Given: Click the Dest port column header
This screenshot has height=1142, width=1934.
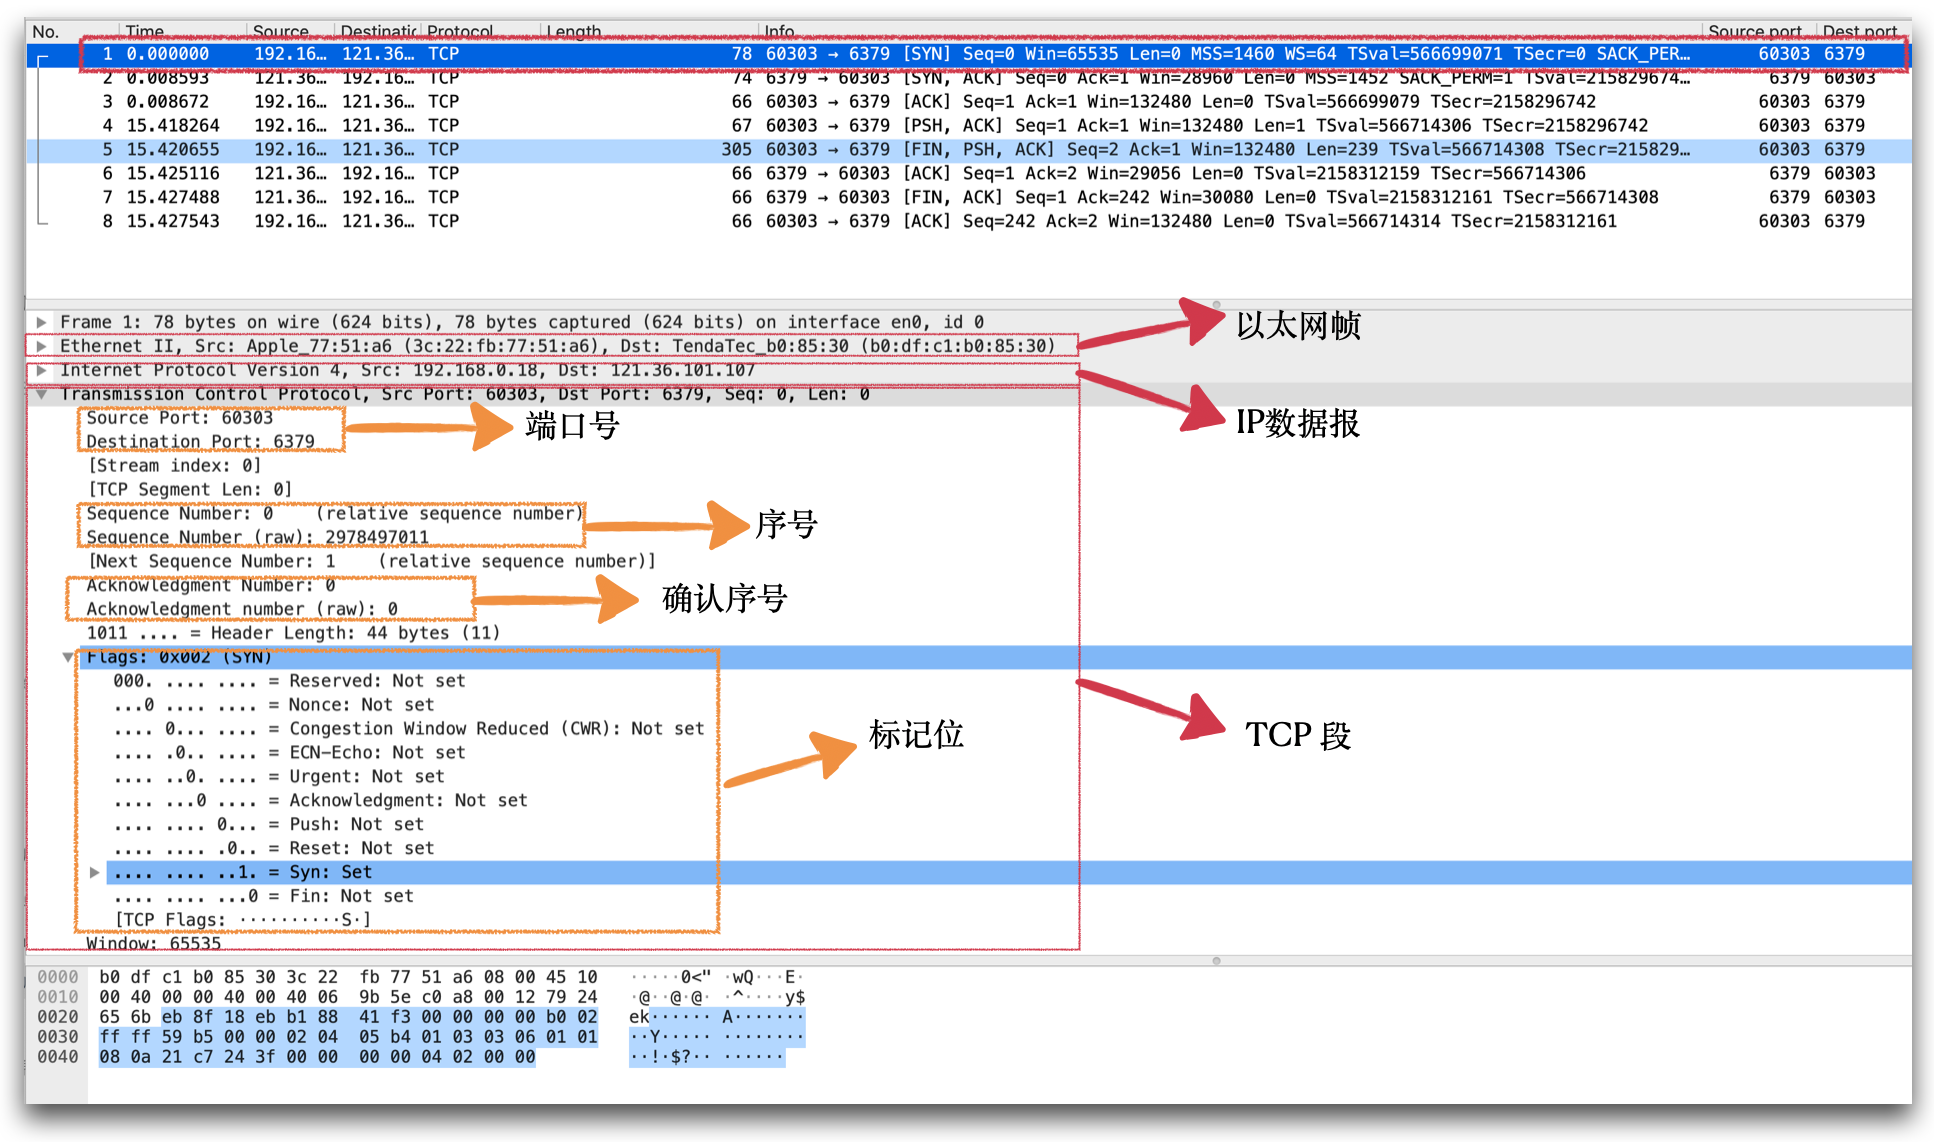Looking at the screenshot, I should tap(1860, 32).
